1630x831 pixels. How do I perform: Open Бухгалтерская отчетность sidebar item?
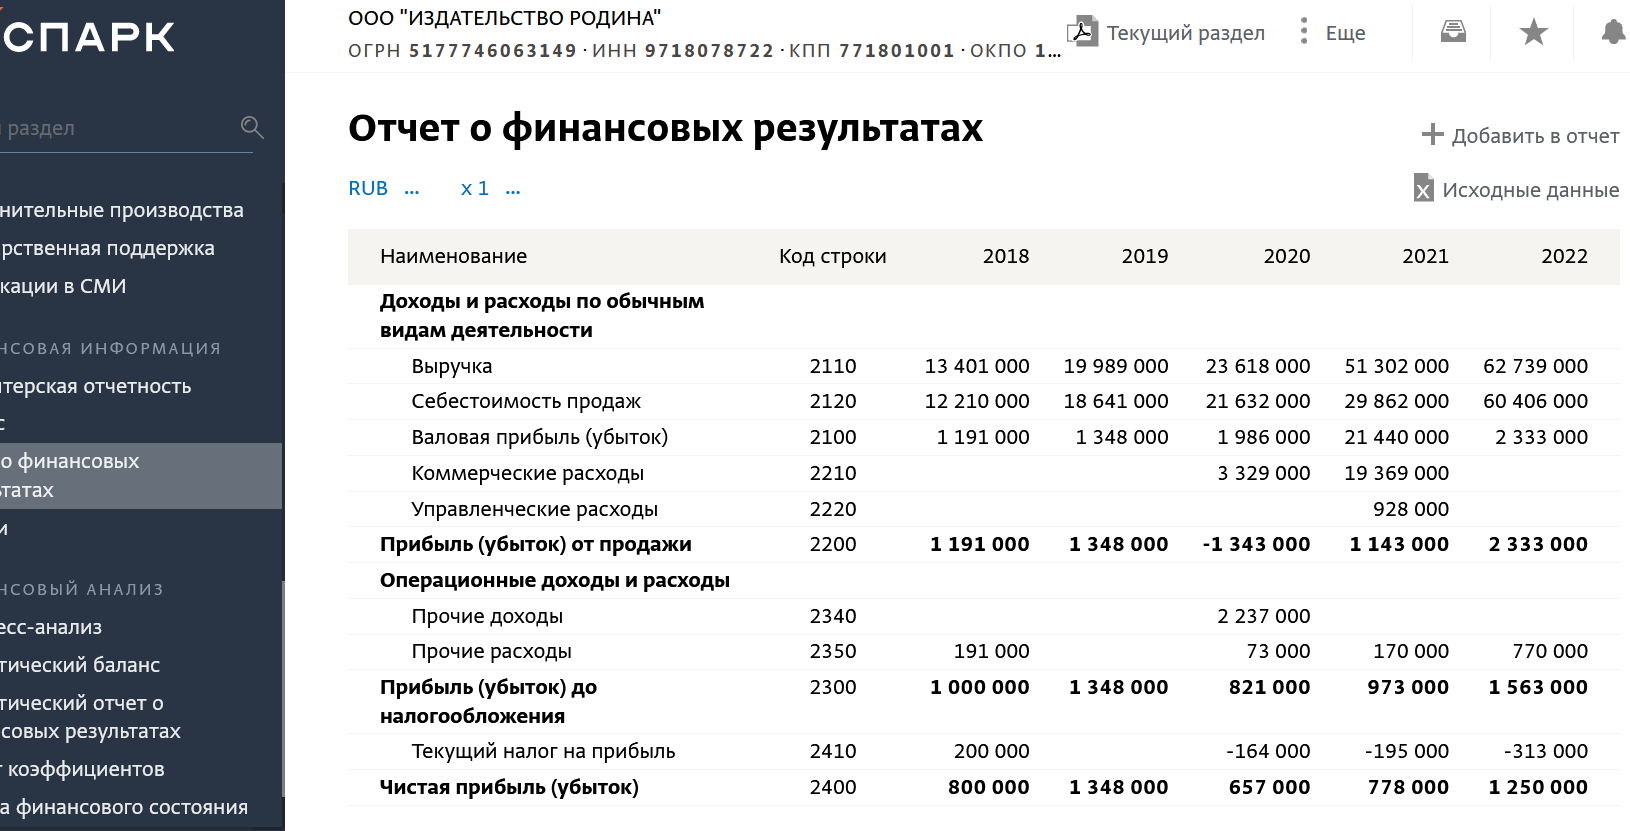95,386
